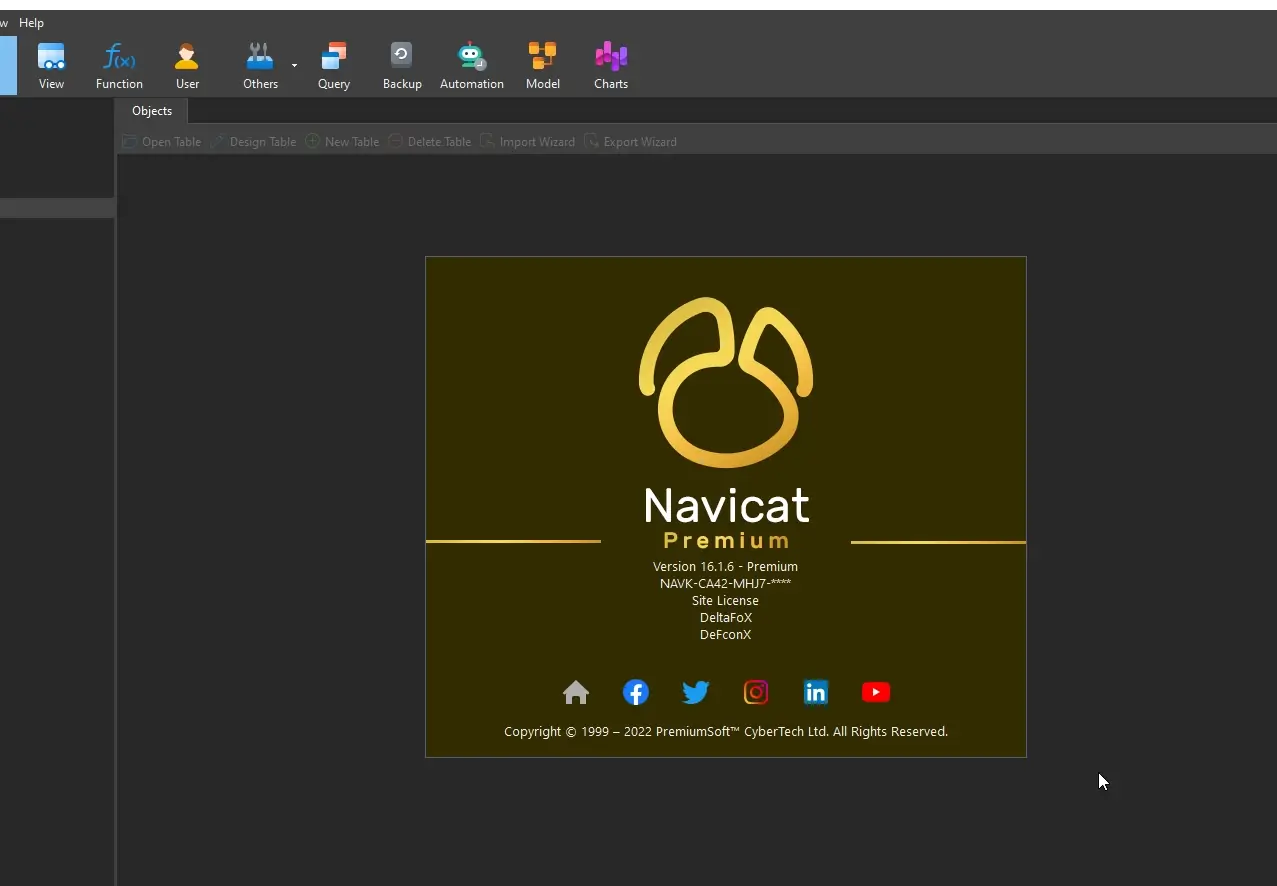Image resolution: width=1277 pixels, height=886 pixels.
Task: Click the Design Table button
Action: click(253, 142)
